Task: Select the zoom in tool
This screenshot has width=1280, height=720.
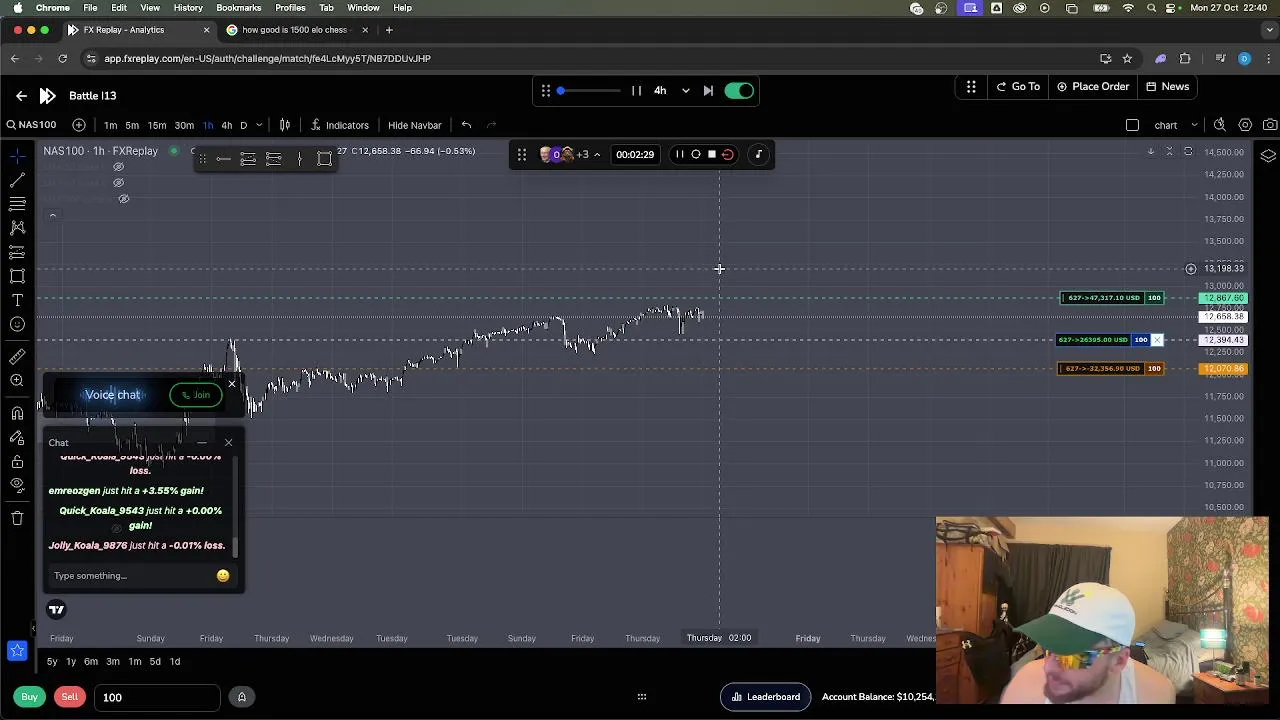Action: coord(17,380)
